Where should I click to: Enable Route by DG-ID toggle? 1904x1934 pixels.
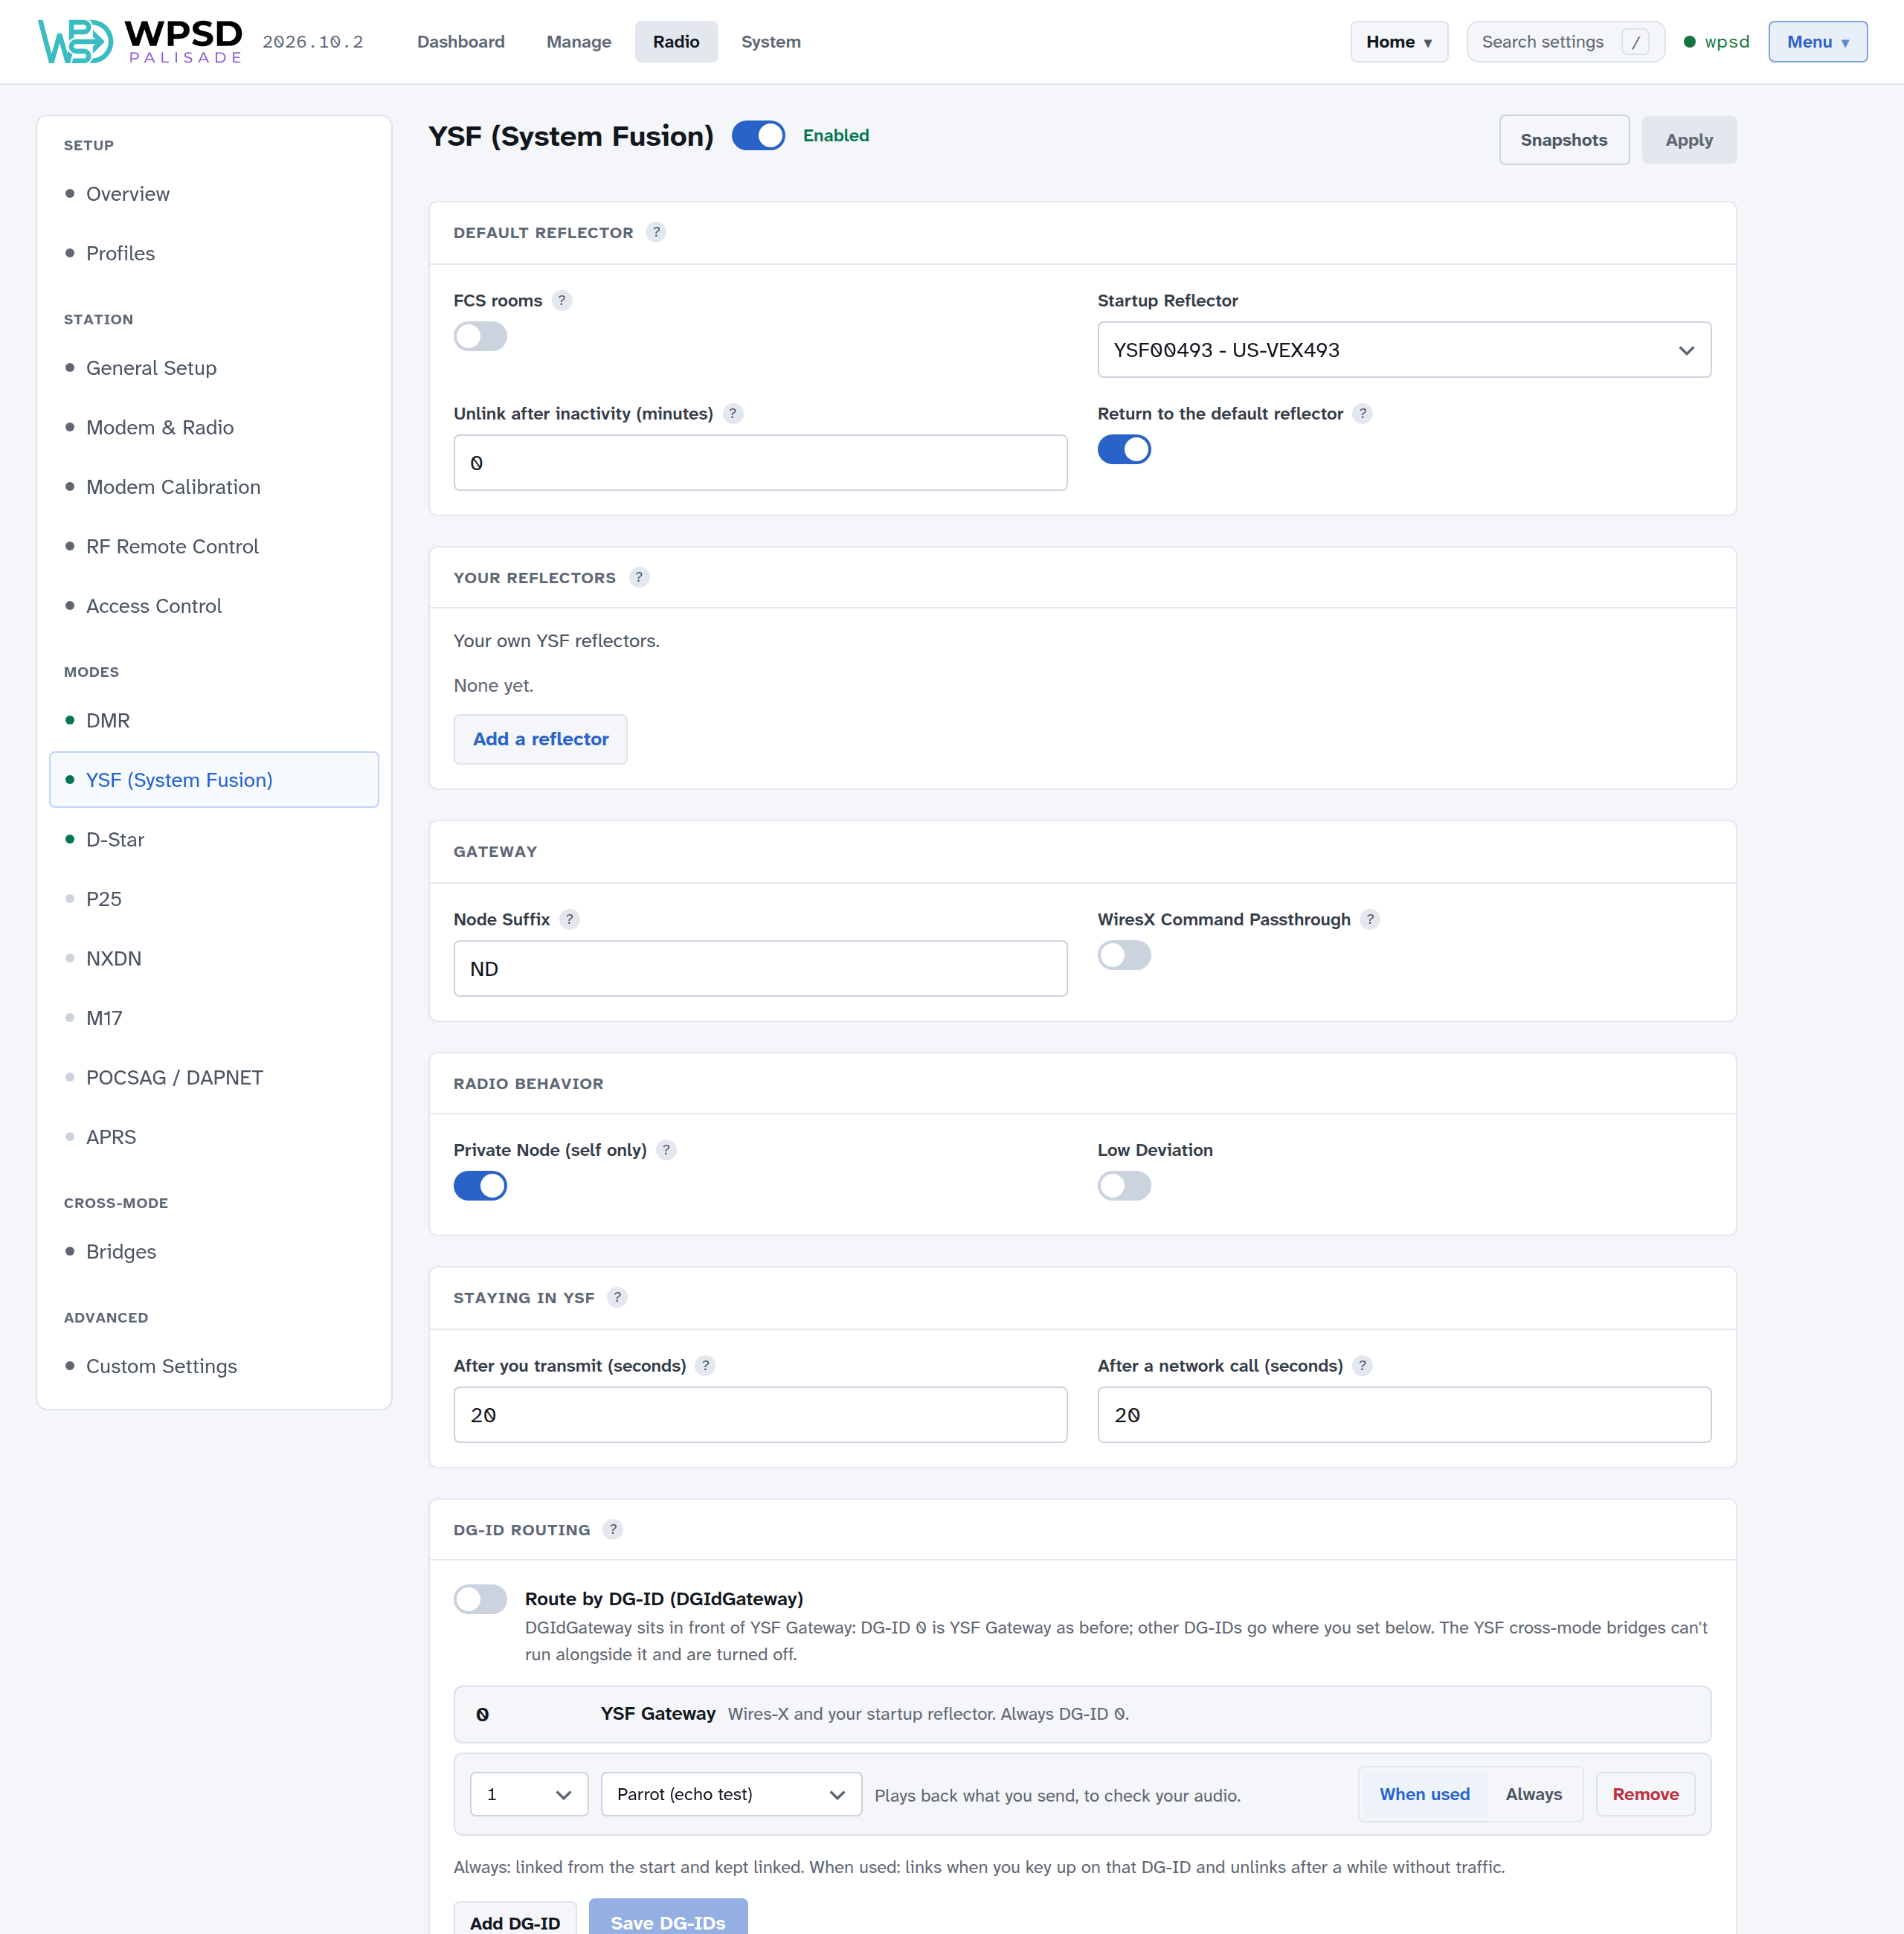point(480,1599)
